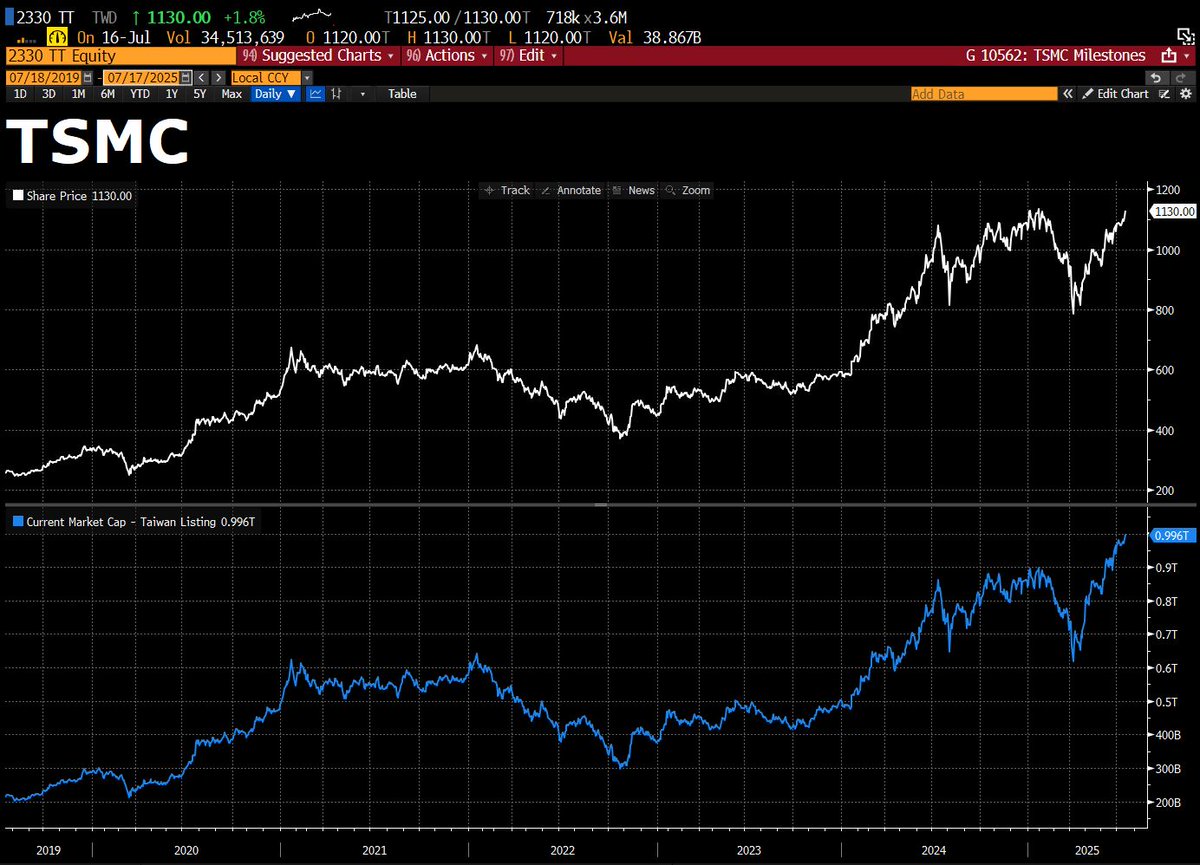
Task: Select the Max range tab
Action: 231,93
